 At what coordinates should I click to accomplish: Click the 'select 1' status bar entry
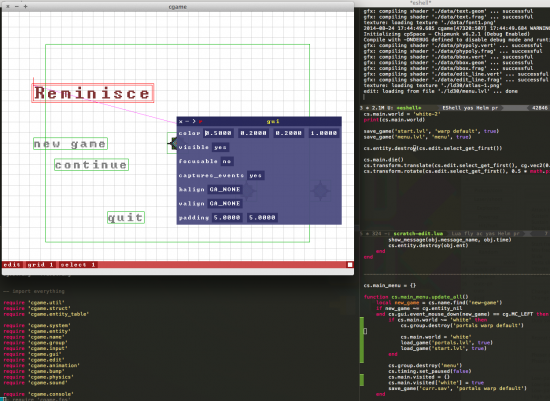point(78,265)
